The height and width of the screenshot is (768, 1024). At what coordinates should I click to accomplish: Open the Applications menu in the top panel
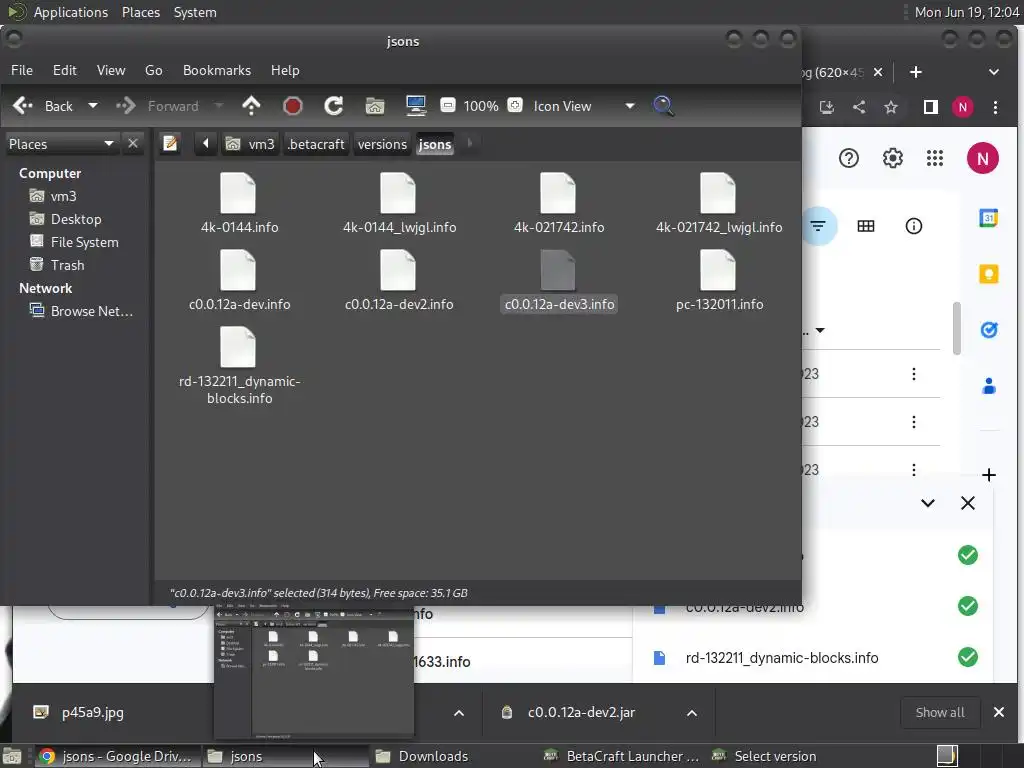click(x=71, y=12)
